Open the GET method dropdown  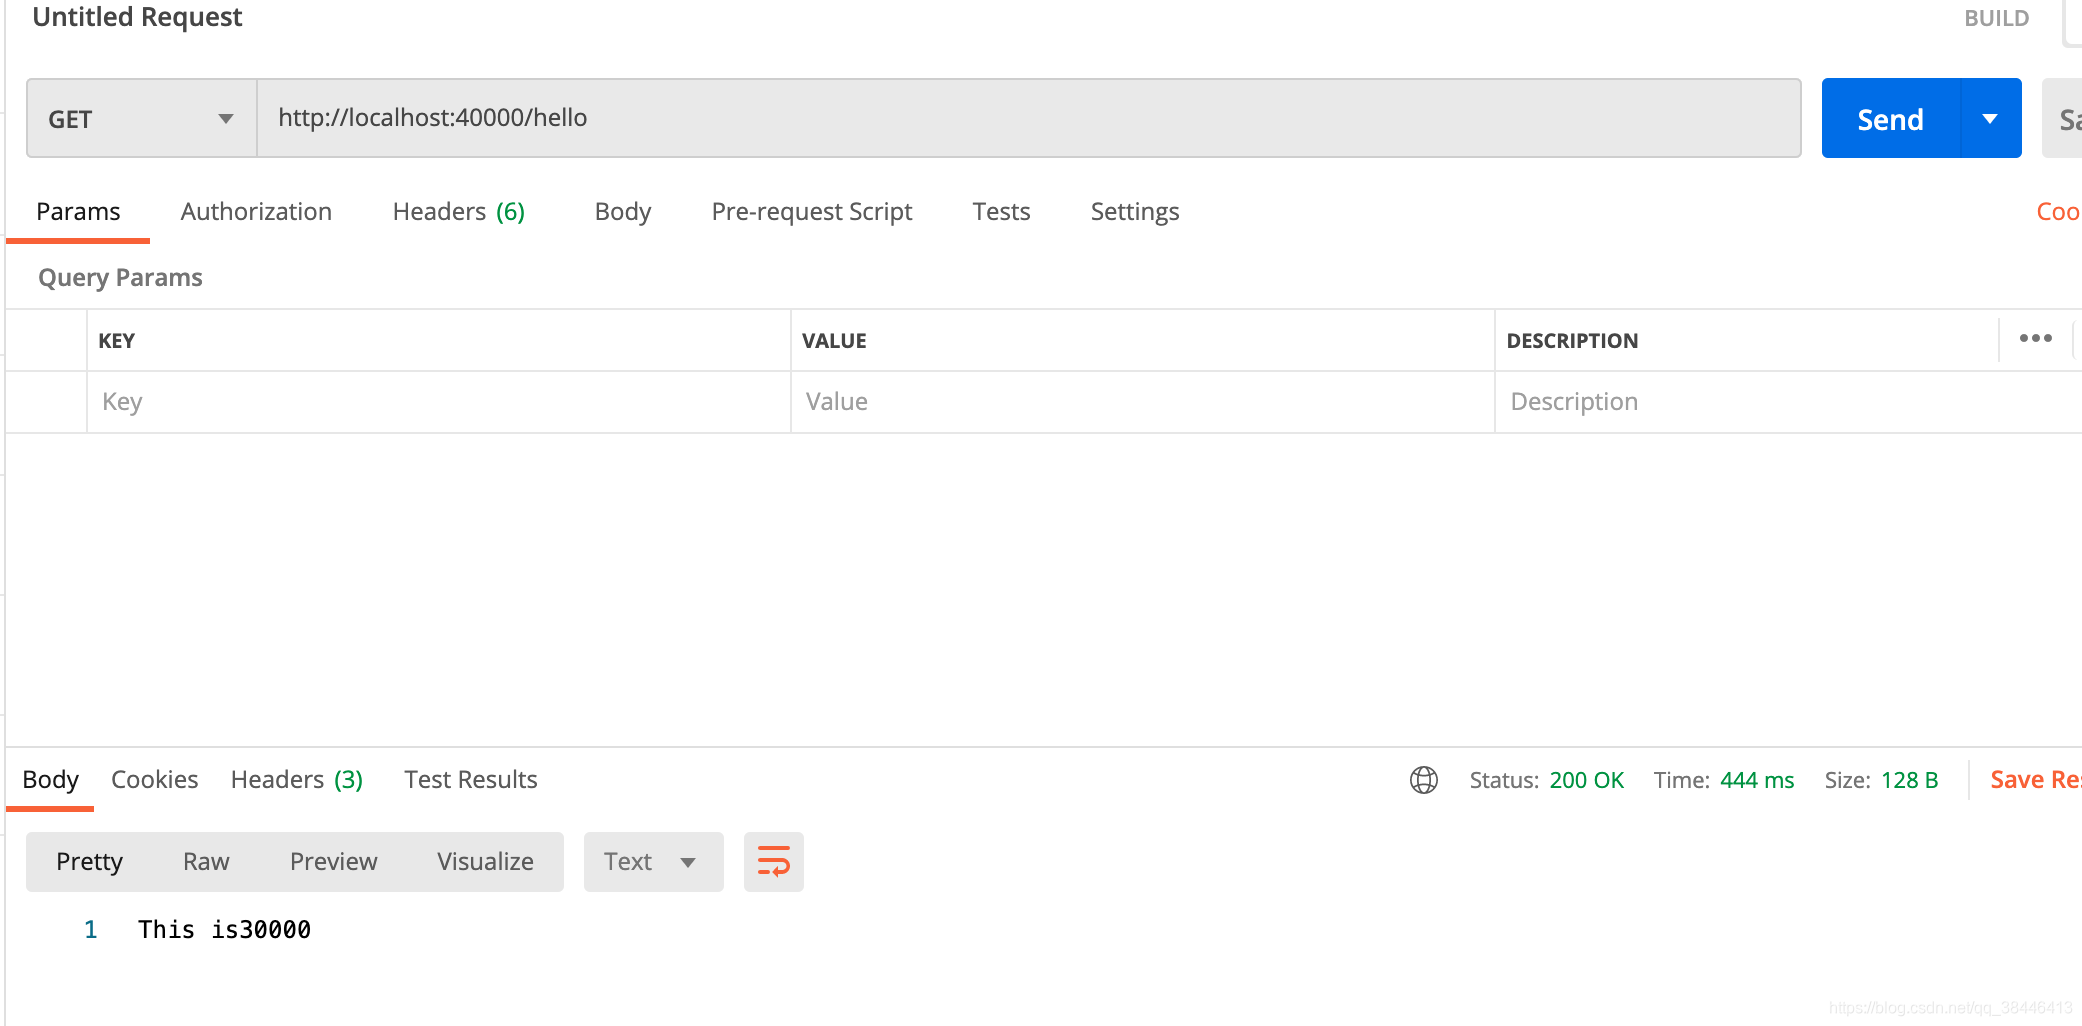tap(142, 119)
